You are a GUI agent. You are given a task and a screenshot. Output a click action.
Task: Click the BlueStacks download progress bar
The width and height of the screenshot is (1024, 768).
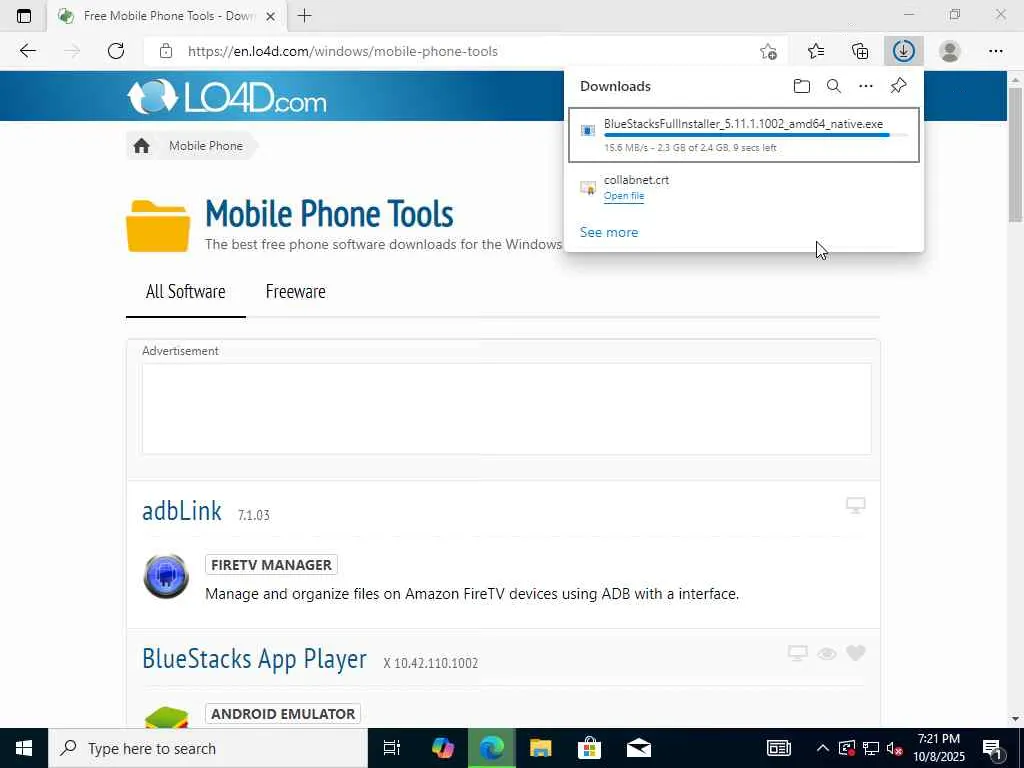pyautogui.click(x=756, y=135)
